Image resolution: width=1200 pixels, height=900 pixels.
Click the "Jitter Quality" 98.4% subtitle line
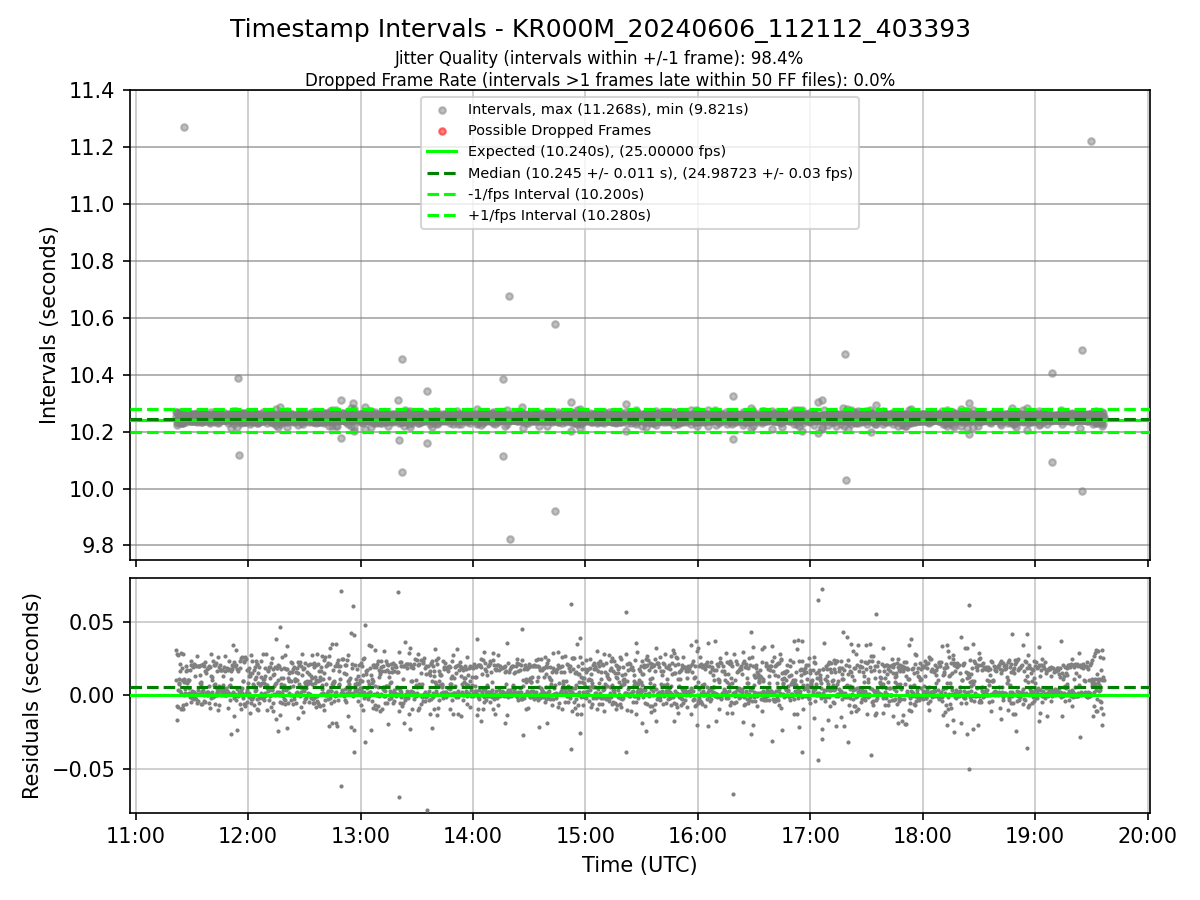pos(599,59)
